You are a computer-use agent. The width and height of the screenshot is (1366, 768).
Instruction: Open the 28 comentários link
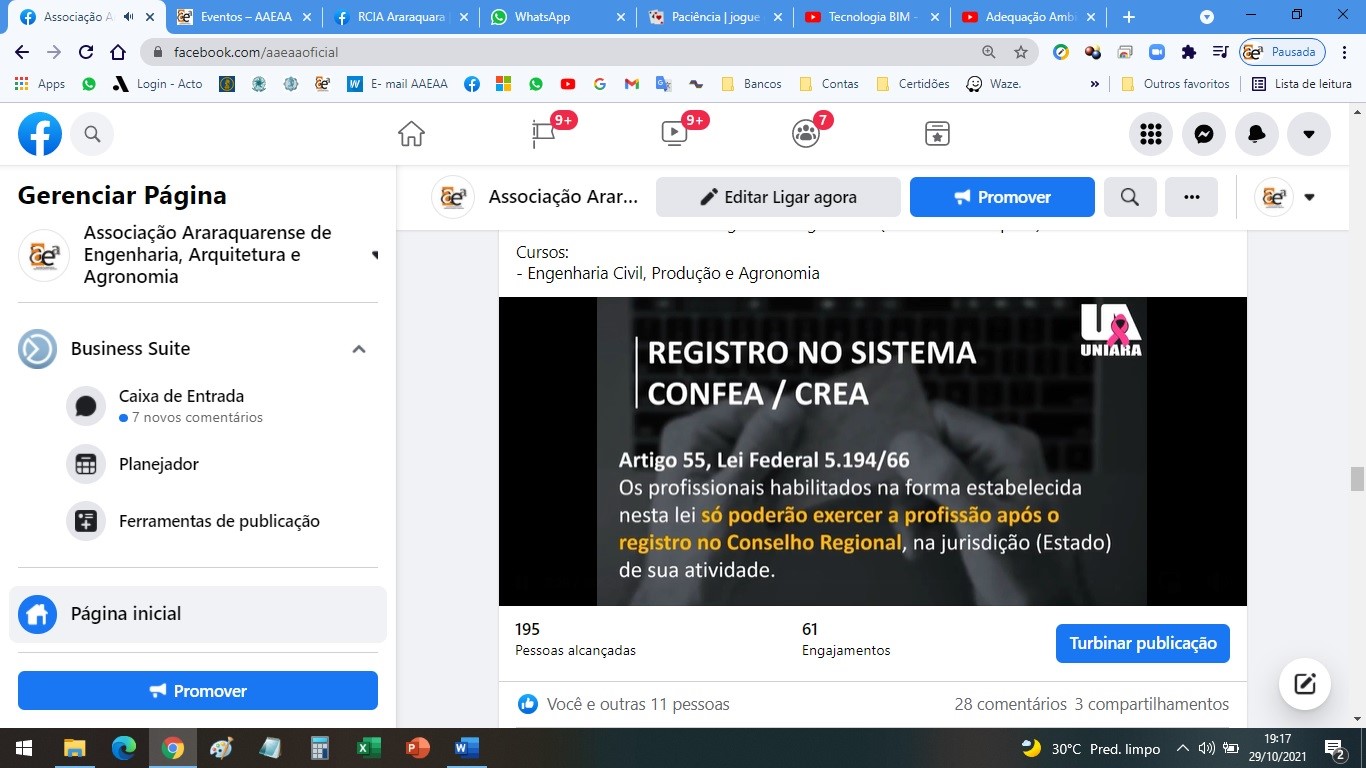pos(1010,704)
